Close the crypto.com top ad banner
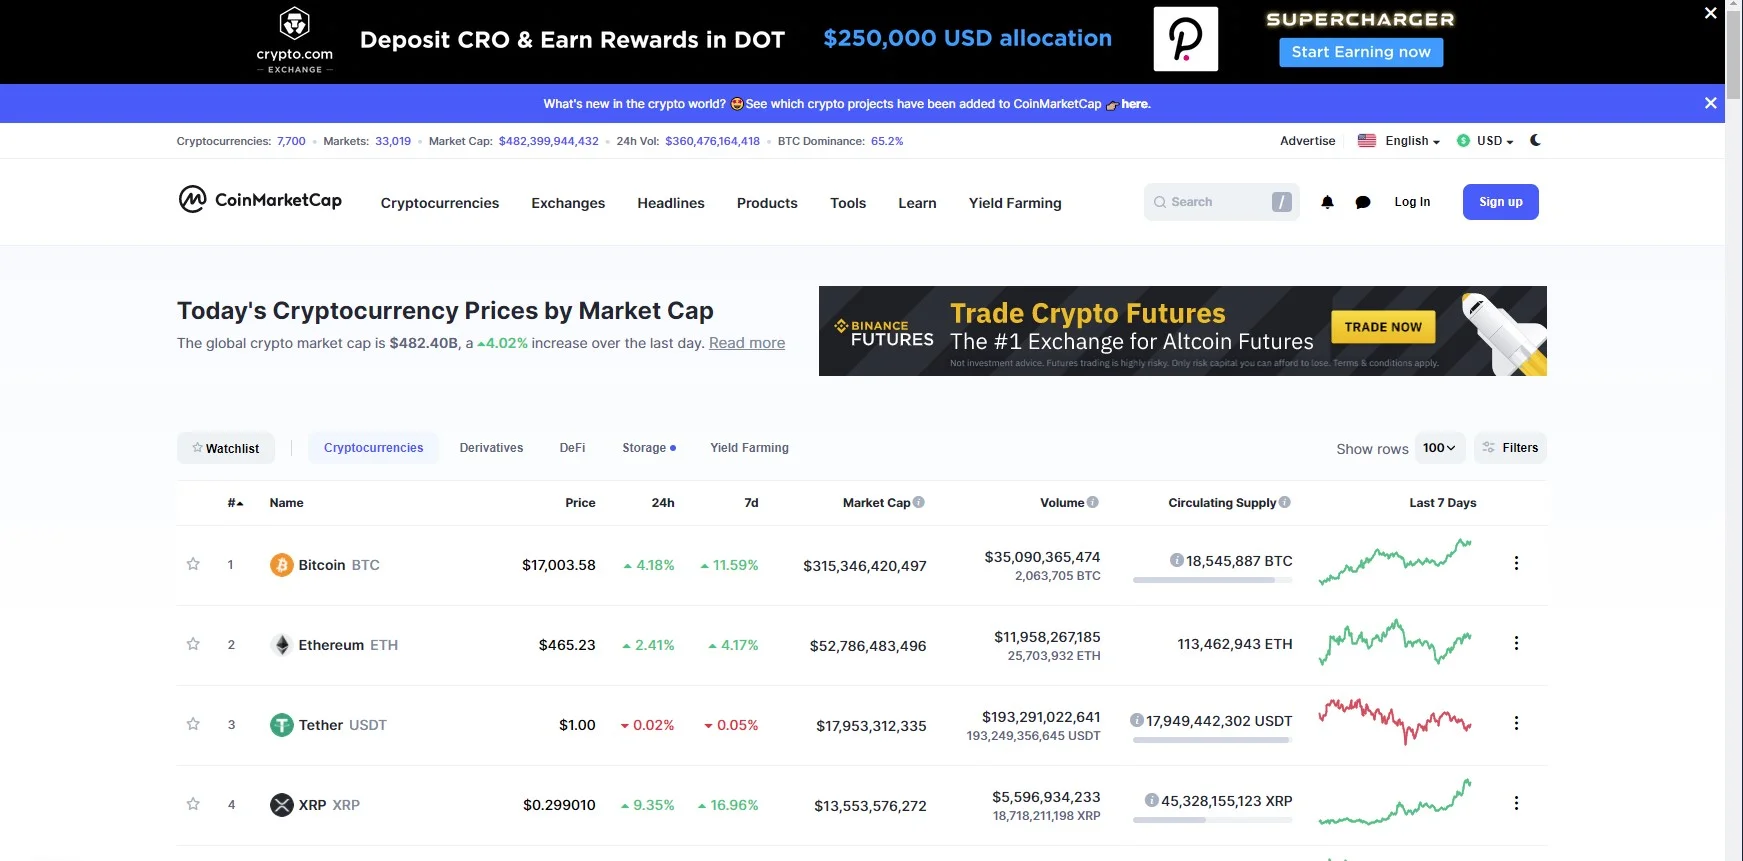Screen dimensions: 1743x861 [1711, 13]
